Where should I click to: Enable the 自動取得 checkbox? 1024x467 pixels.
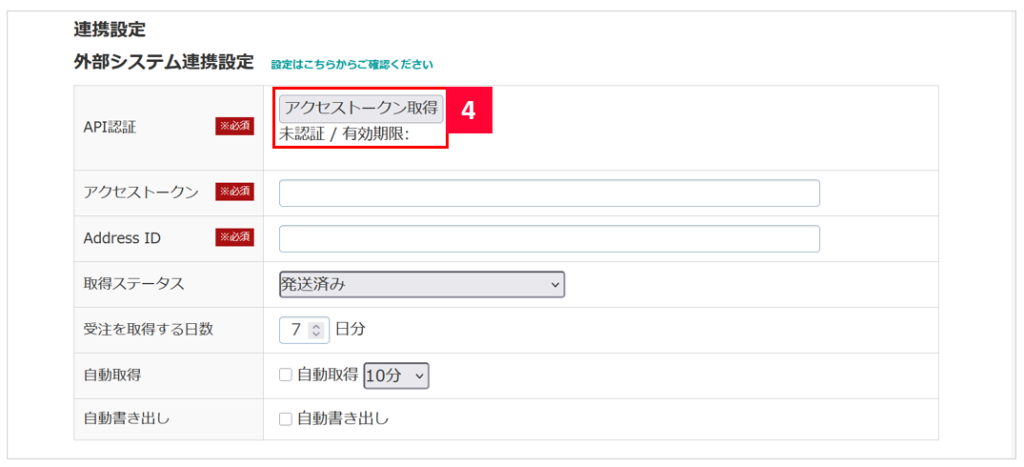pos(285,375)
